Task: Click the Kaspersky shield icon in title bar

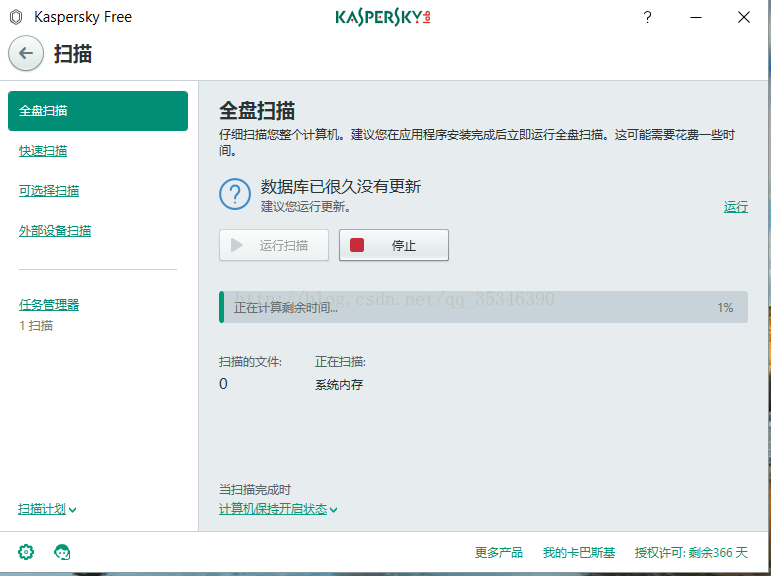Action: (x=16, y=17)
